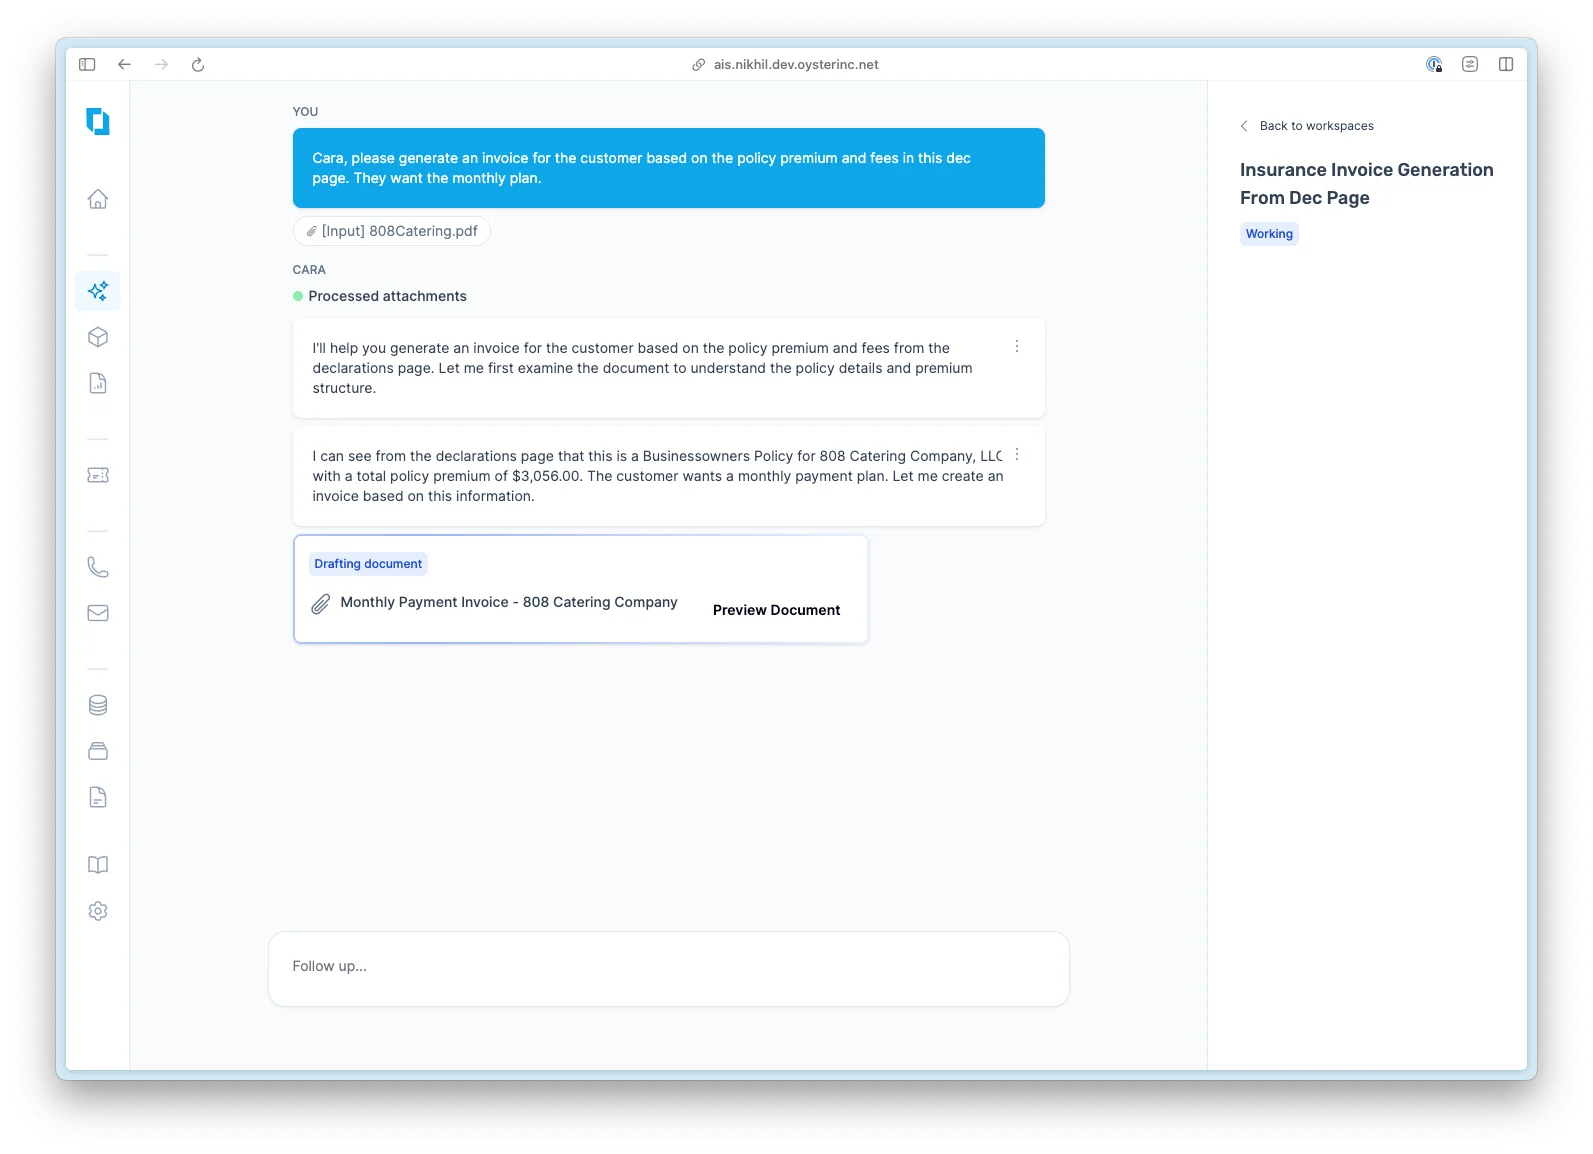Click the Processed attachments status text

click(387, 296)
